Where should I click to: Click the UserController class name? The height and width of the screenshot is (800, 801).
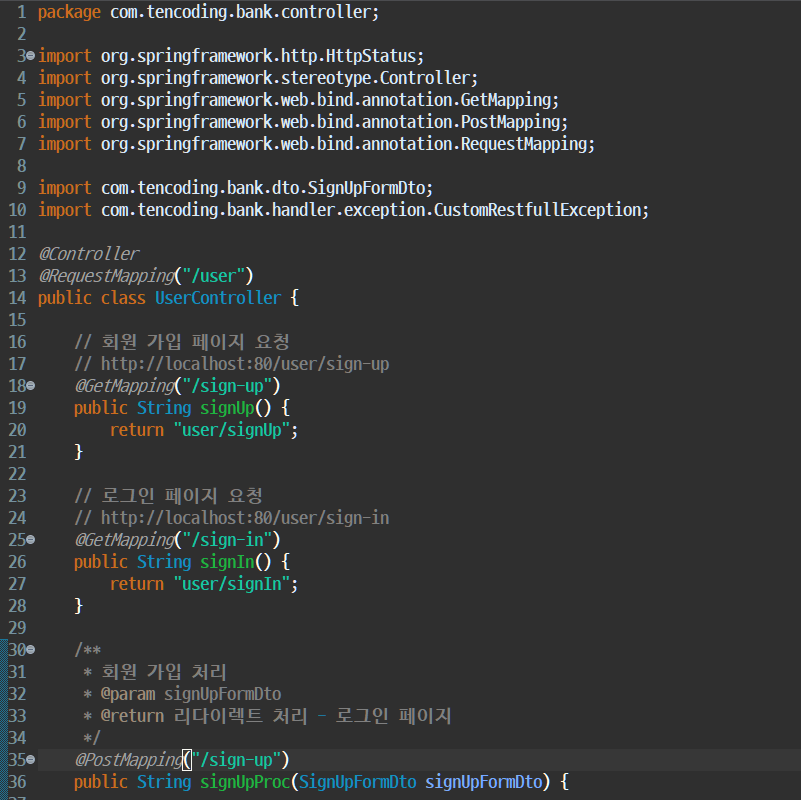coord(218,298)
